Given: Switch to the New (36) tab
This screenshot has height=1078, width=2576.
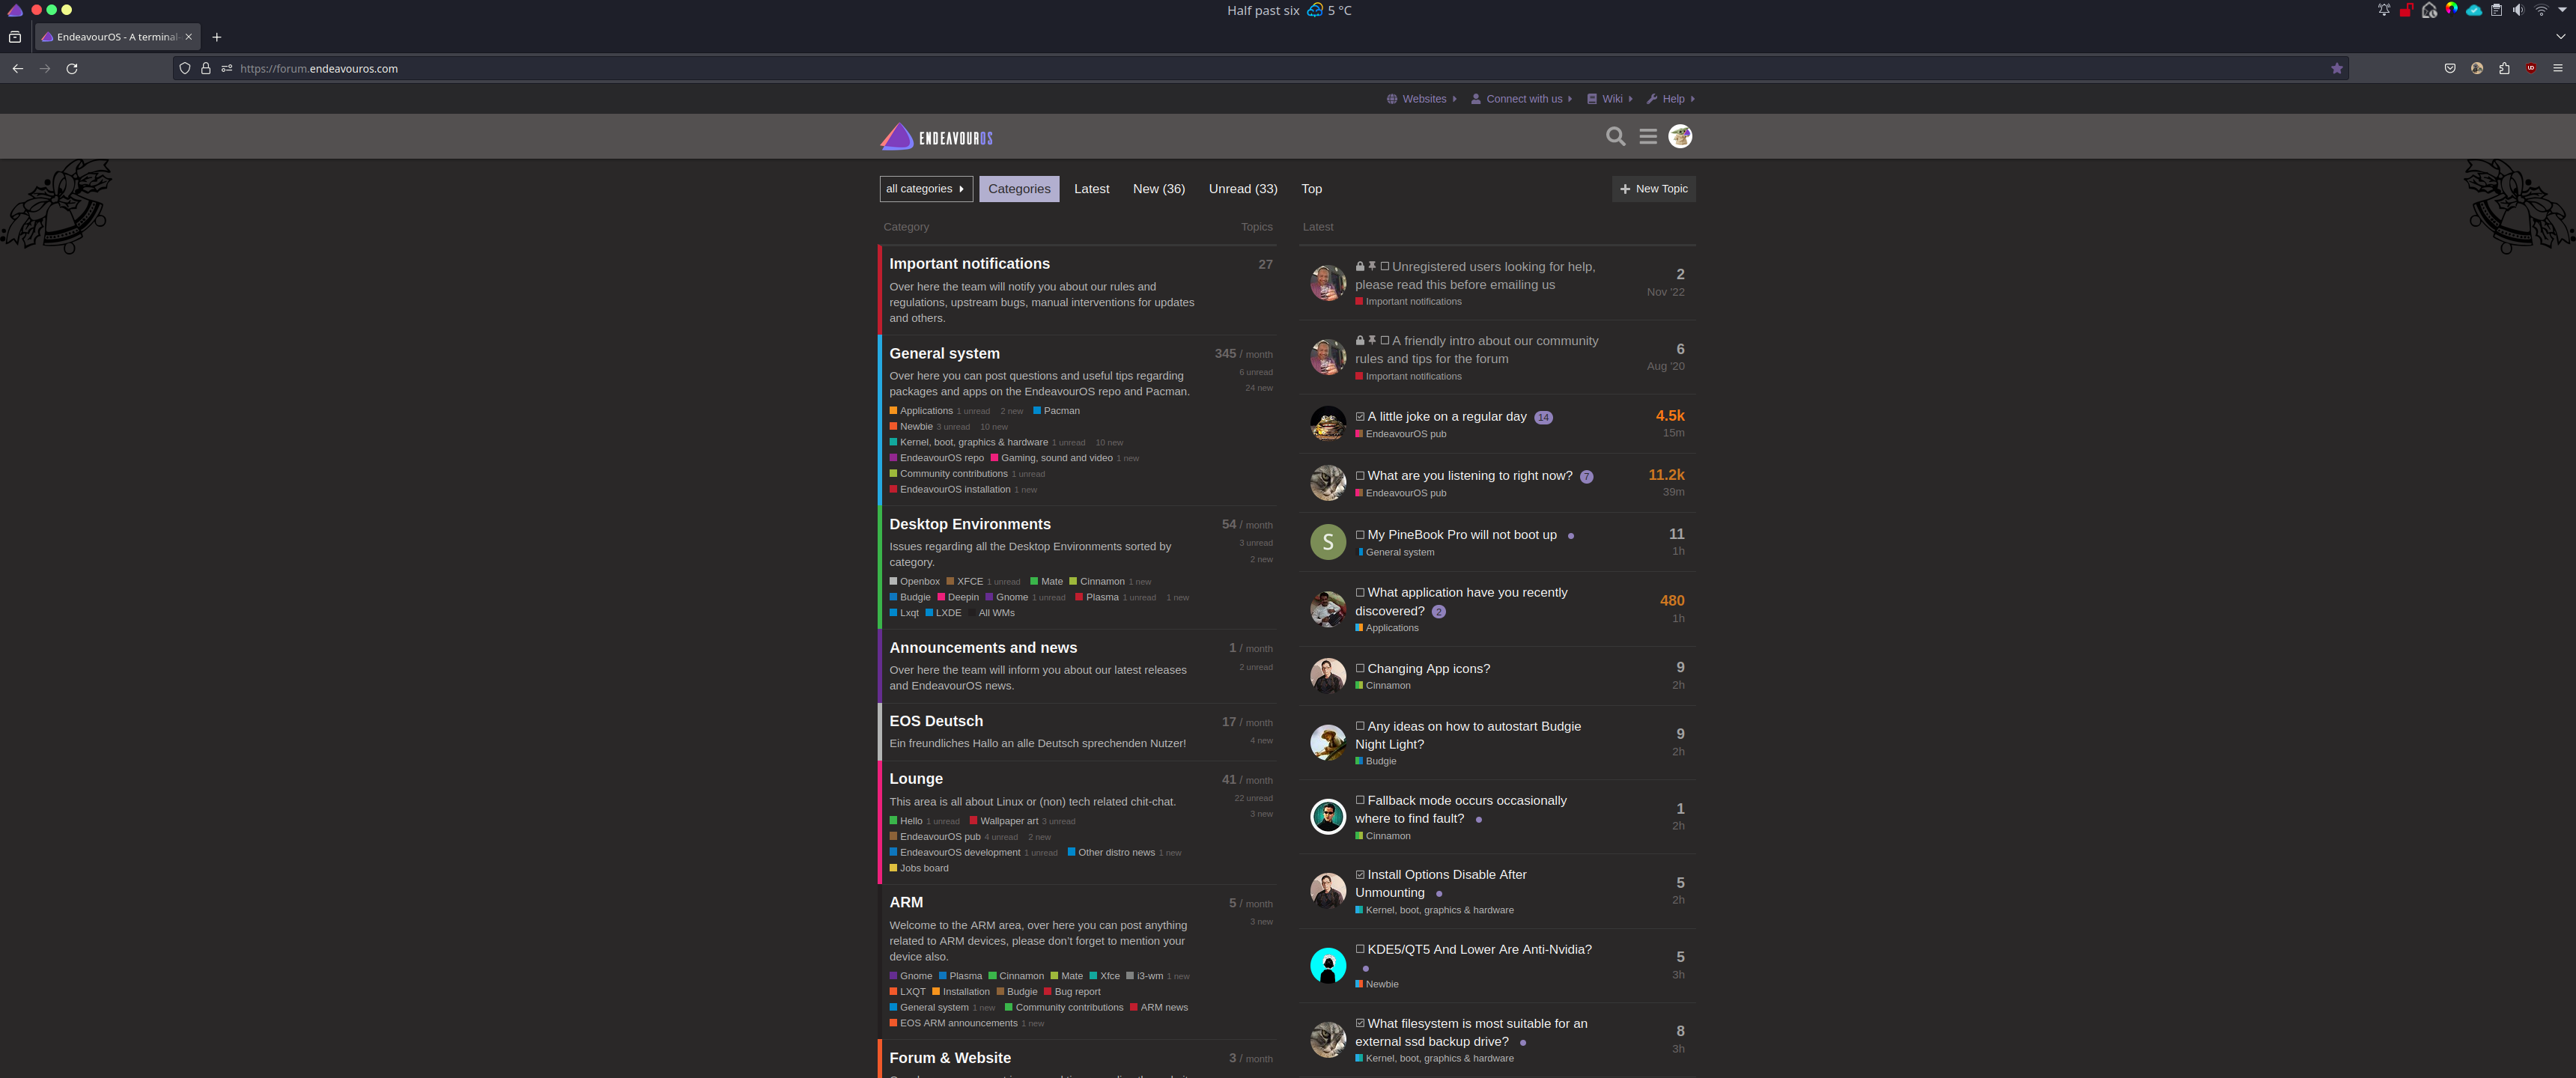Looking at the screenshot, I should (x=1158, y=188).
